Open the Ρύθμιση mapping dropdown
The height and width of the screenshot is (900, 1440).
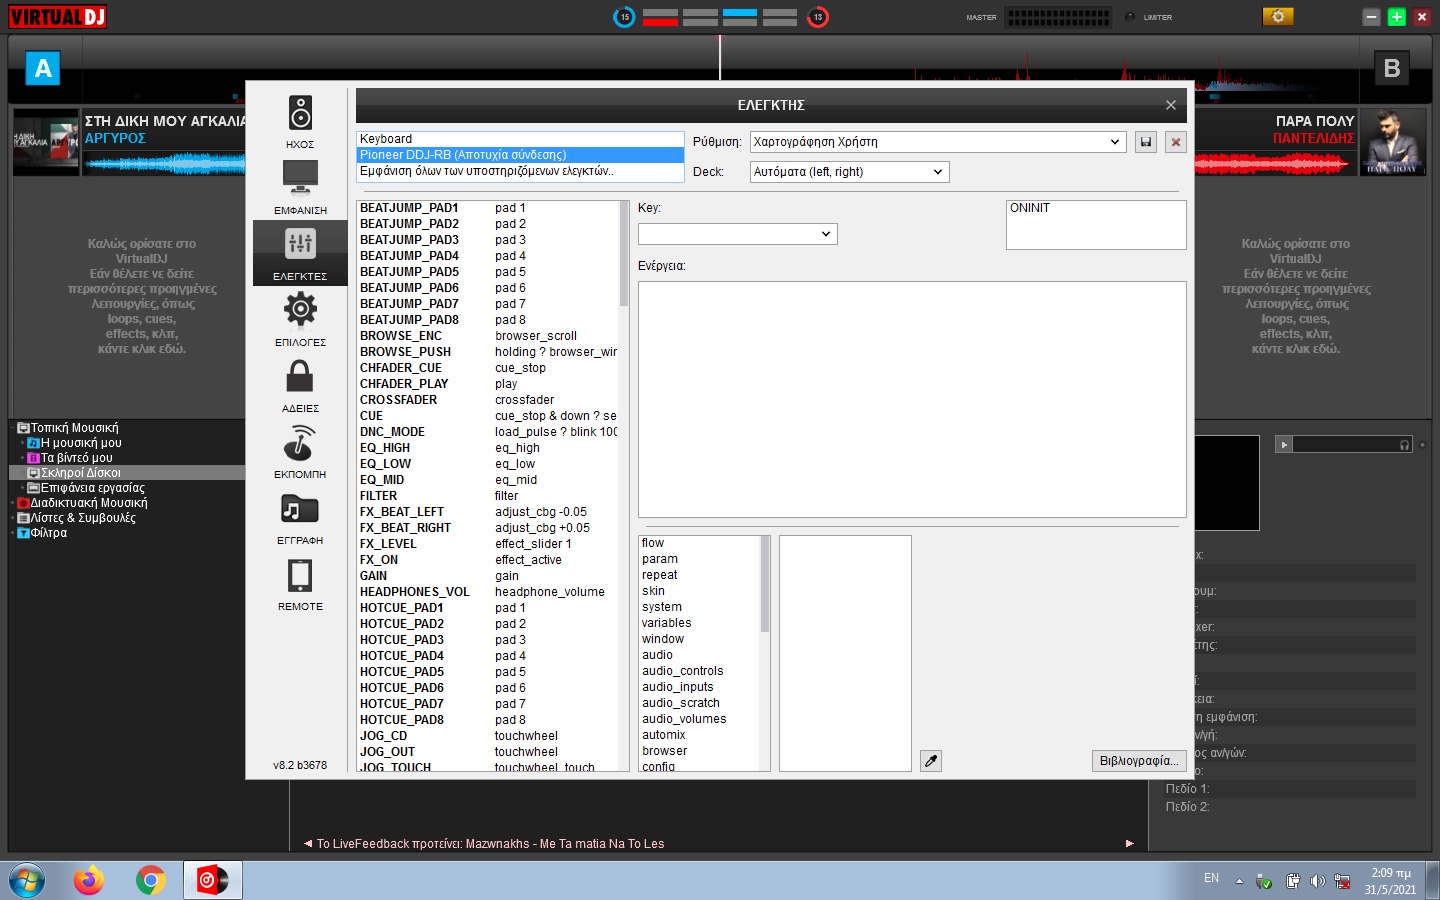point(938,142)
